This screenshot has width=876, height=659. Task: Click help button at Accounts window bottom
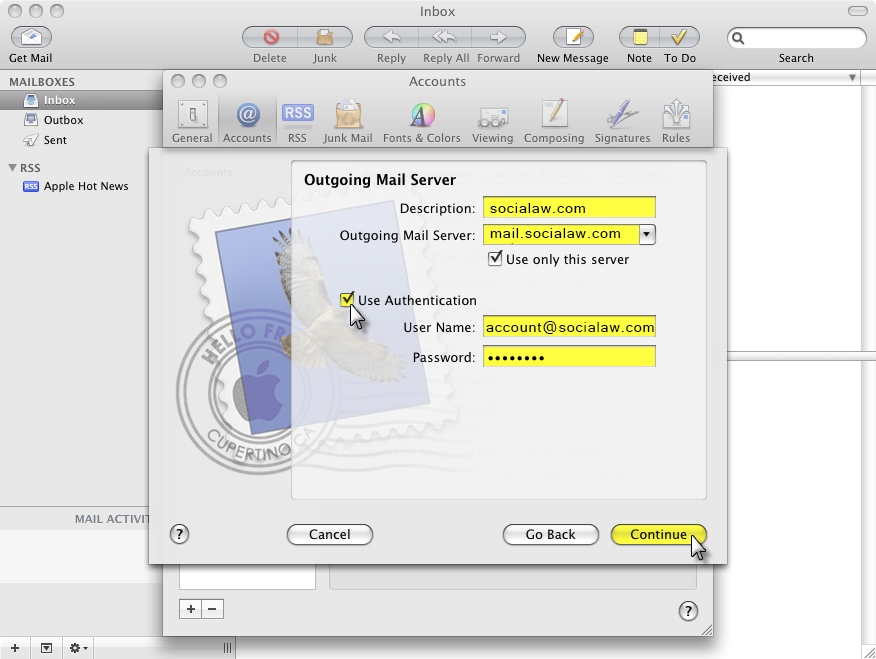tap(688, 611)
